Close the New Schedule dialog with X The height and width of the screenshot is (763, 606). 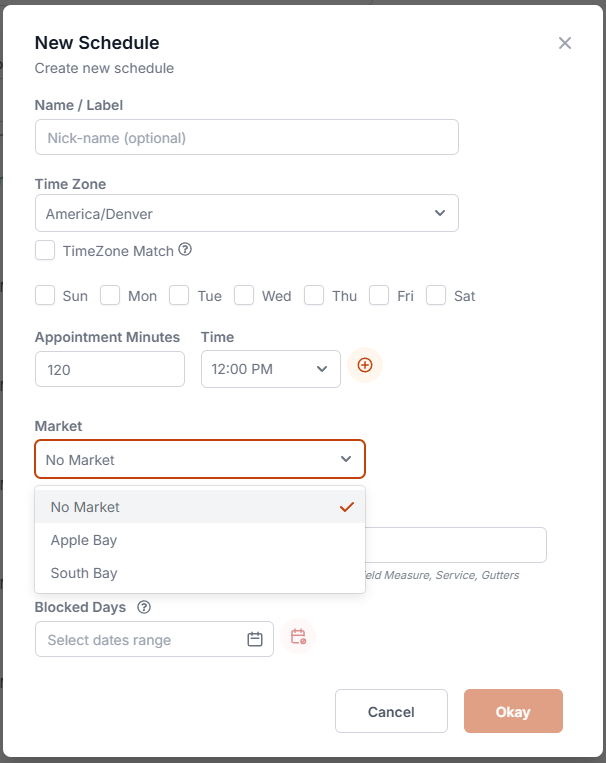tap(565, 43)
